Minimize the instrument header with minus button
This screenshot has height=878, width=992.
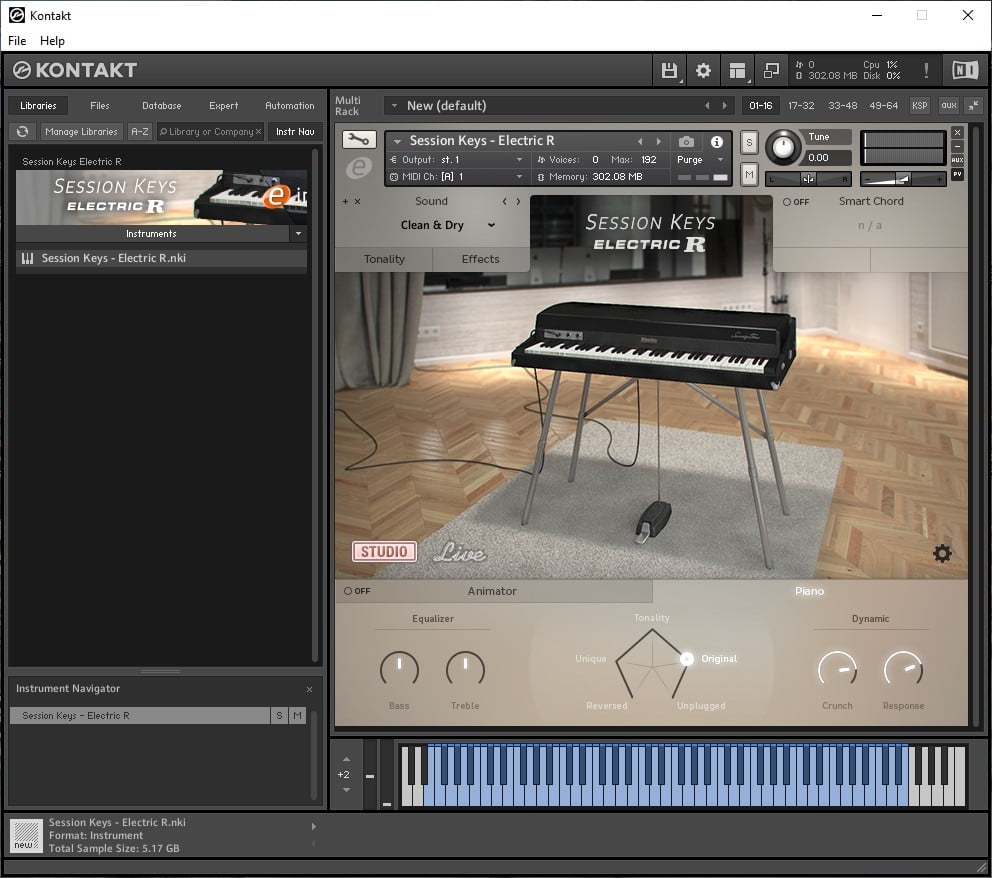[x=958, y=146]
